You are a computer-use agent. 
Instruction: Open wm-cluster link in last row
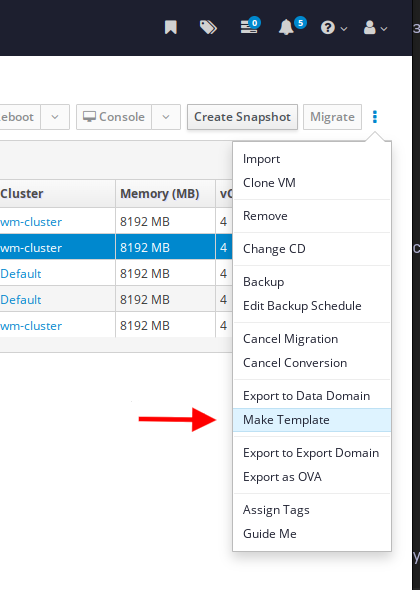point(31,326)
